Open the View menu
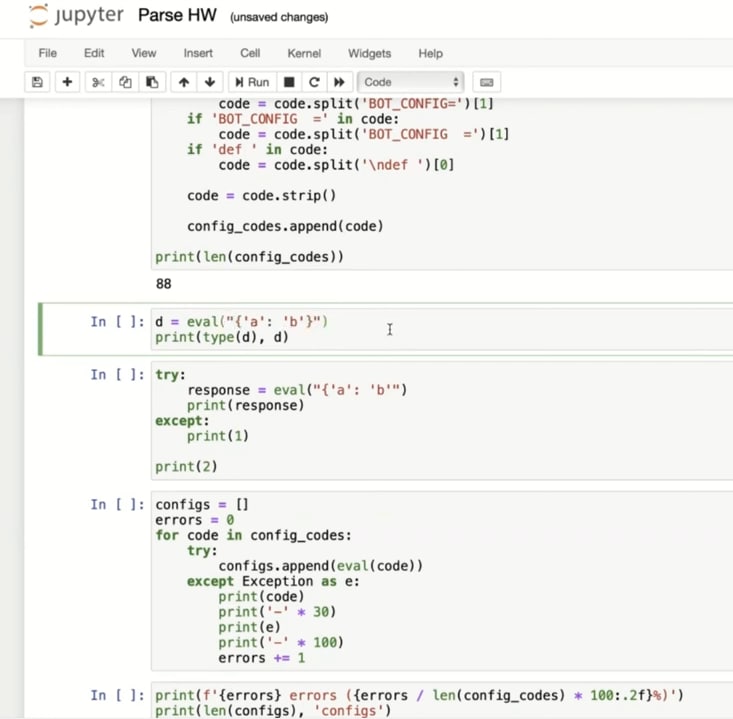The height and width of the screenshot is (719, 733). pyautogui.click(x=144, y=53)
